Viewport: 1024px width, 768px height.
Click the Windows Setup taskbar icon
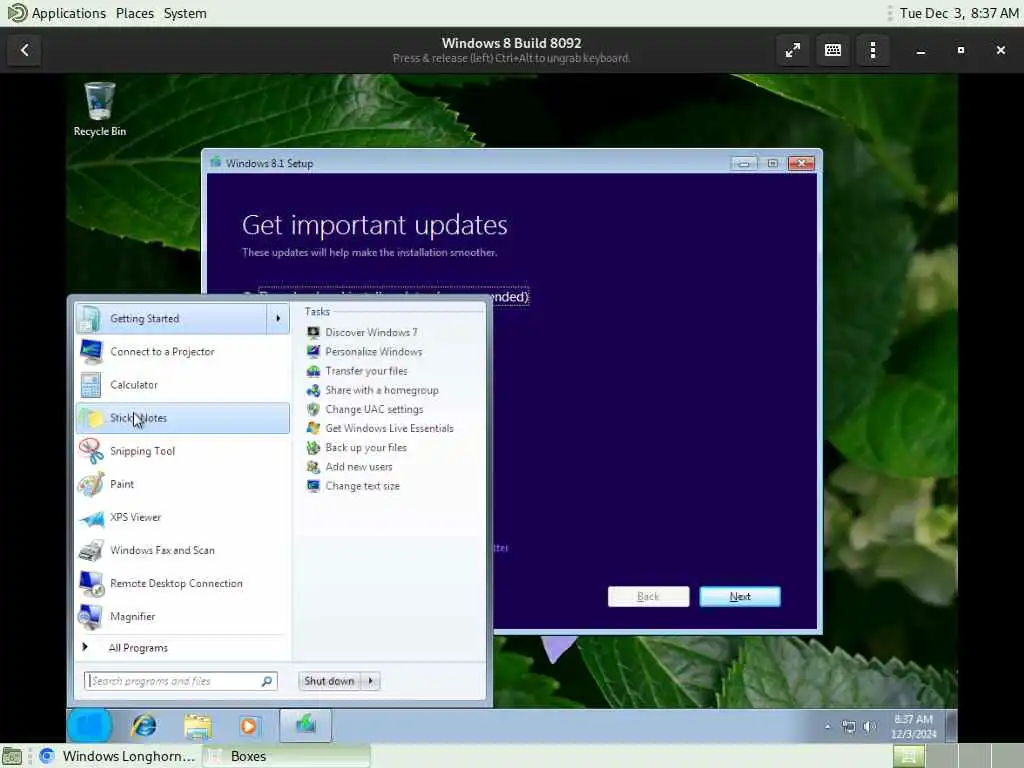pyautogui.click(x=306, y=726)
